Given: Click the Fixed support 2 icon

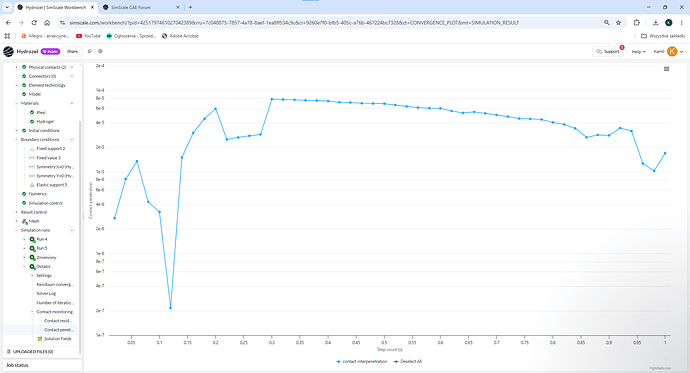Looking at the screenshot, I should click(x=32, y=149).
